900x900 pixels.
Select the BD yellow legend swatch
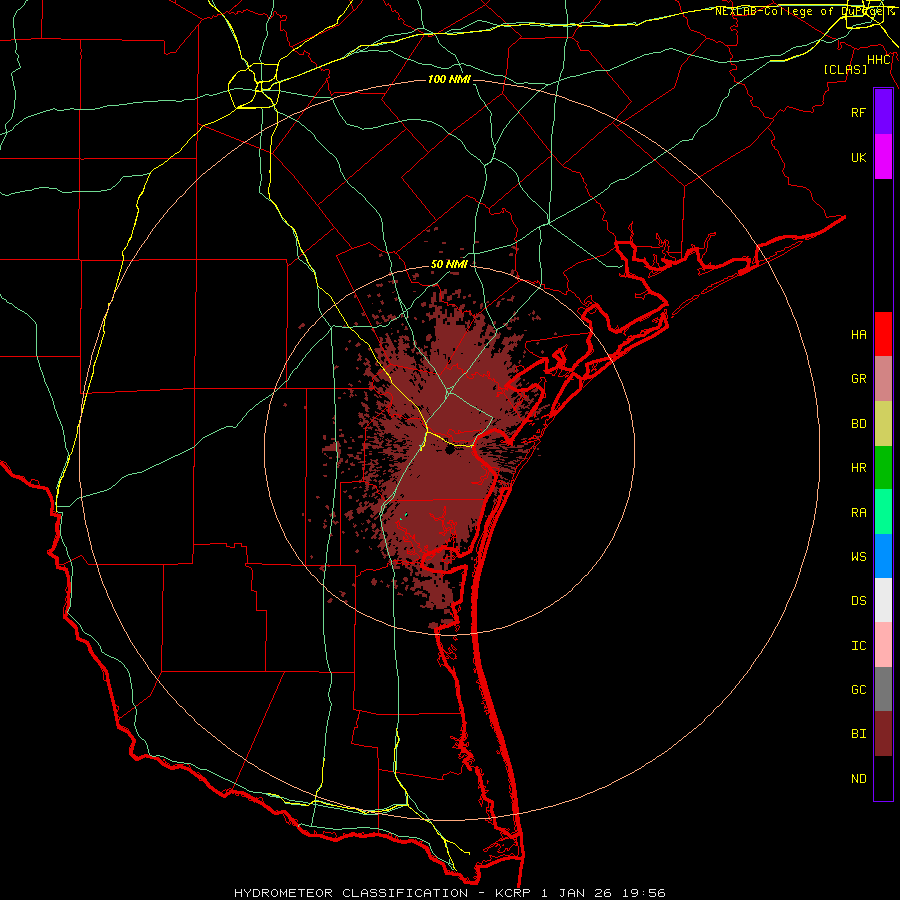(x=883, y=424)
